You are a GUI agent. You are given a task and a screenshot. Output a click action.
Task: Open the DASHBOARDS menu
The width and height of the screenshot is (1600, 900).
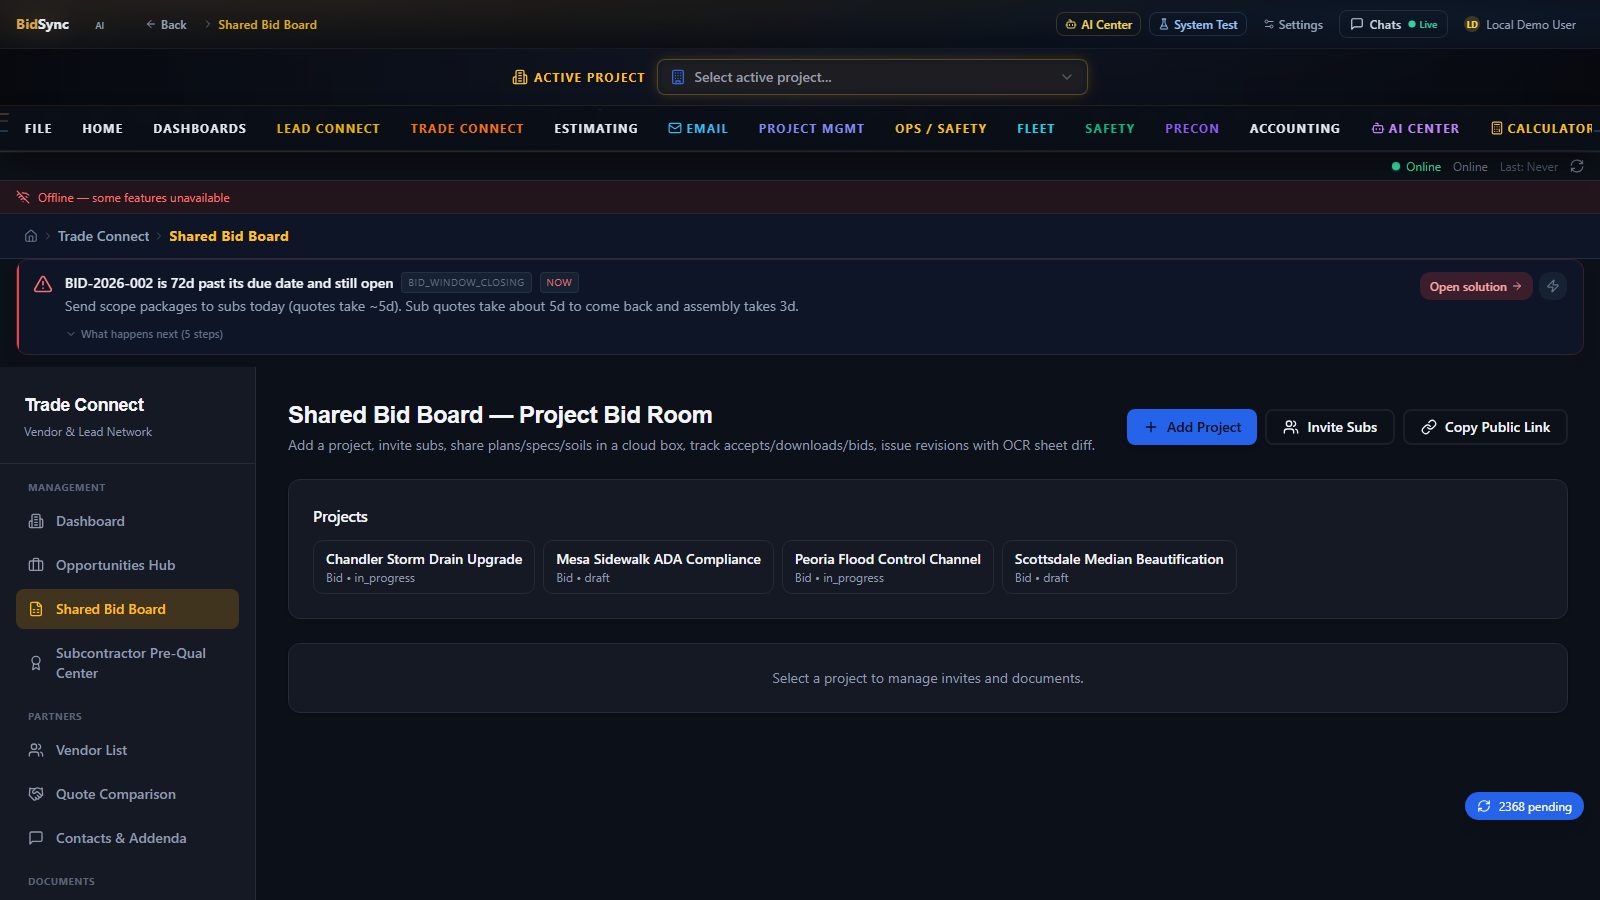pyautogui.click(x=199, y=128)
